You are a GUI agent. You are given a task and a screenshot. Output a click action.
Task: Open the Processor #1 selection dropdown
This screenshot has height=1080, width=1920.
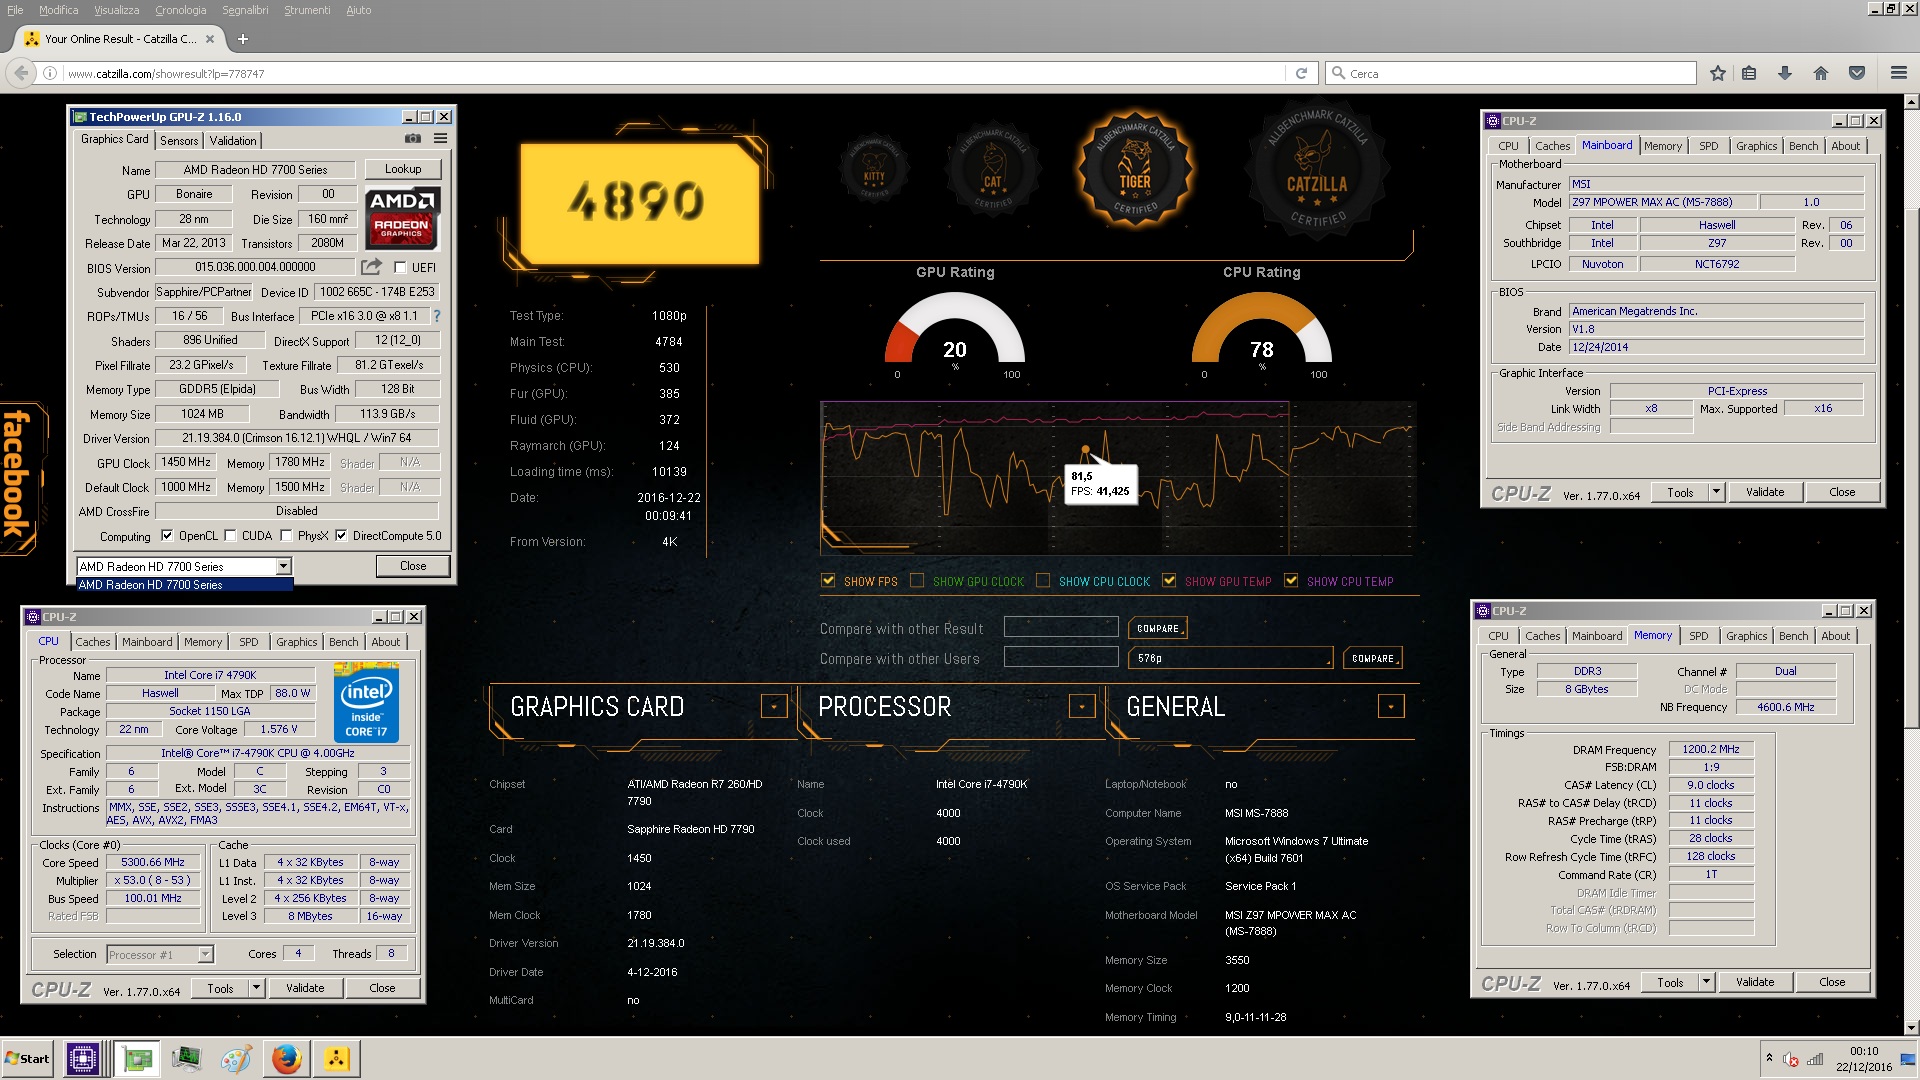point(160,954)
